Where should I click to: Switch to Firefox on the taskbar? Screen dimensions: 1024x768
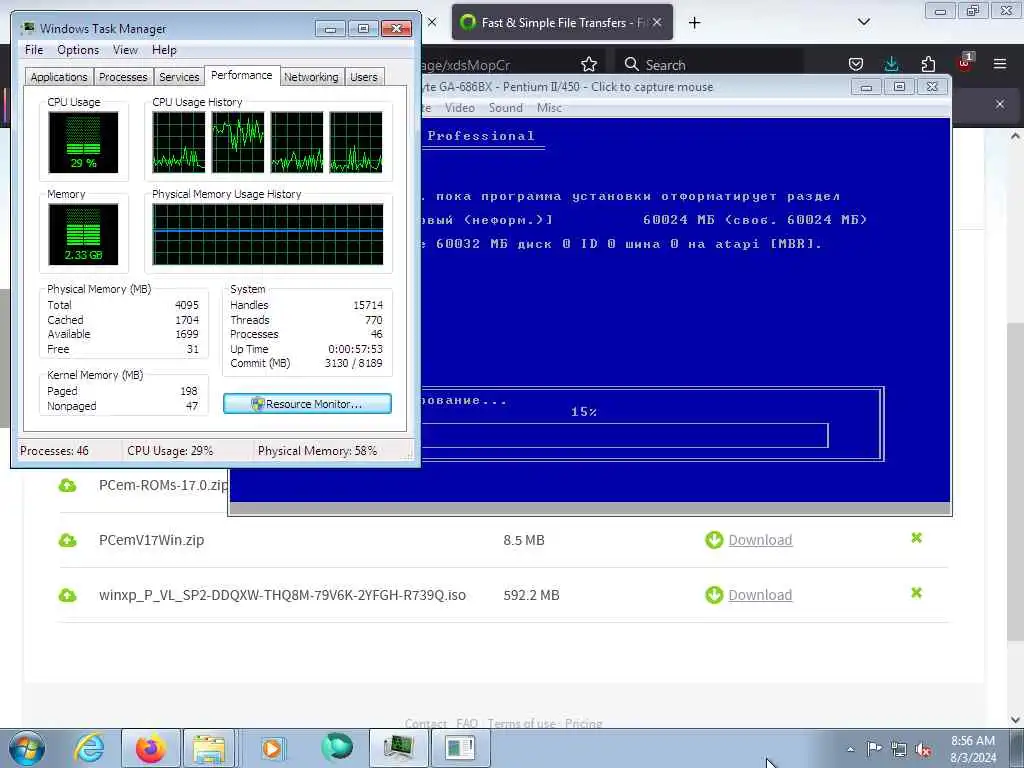click(150, 748)
